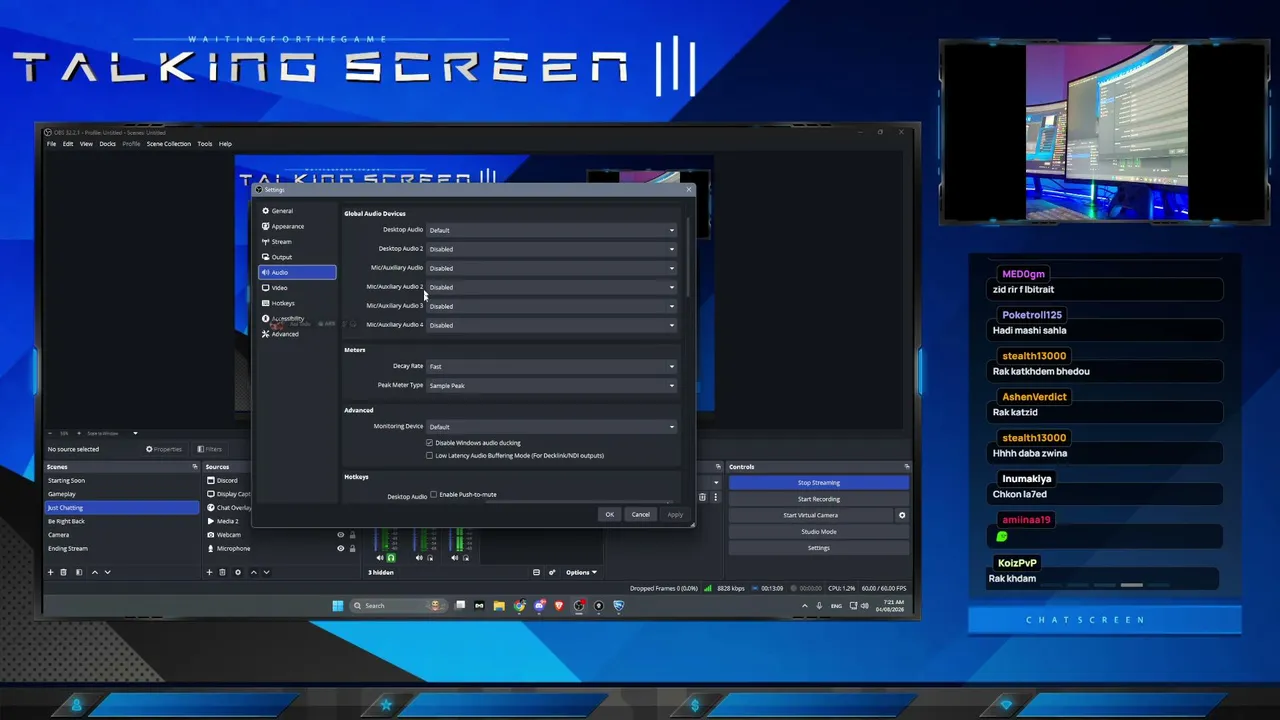Viewport: 1280px width, 720px height.
Task: Open the Stream settings category
Action: [297, 241]
